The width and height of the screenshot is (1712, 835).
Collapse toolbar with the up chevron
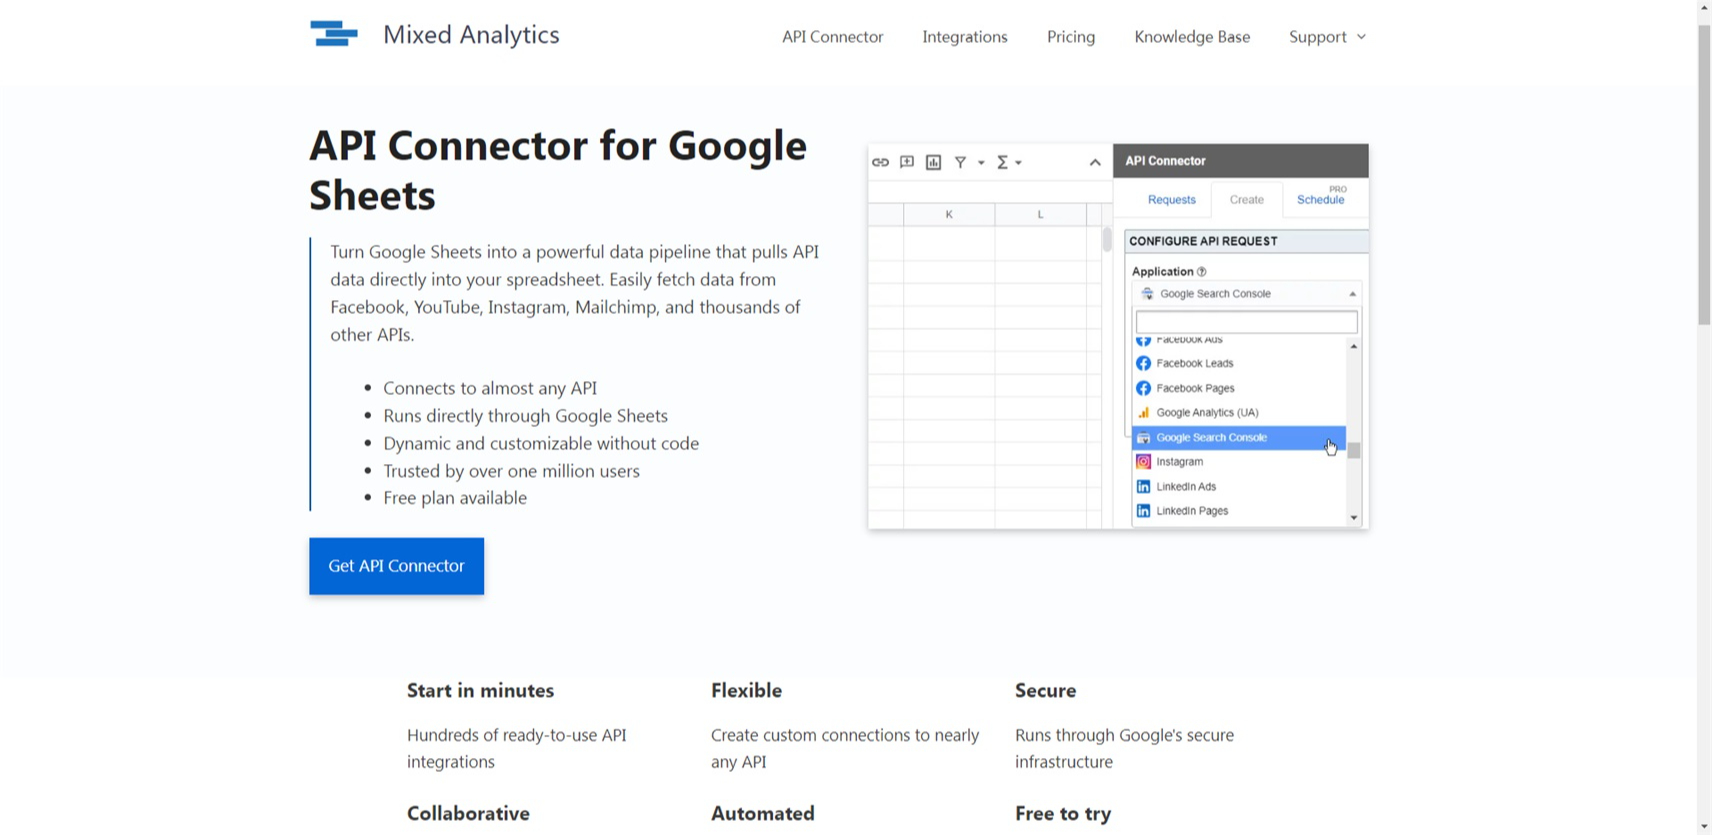tap(1095, 162)
